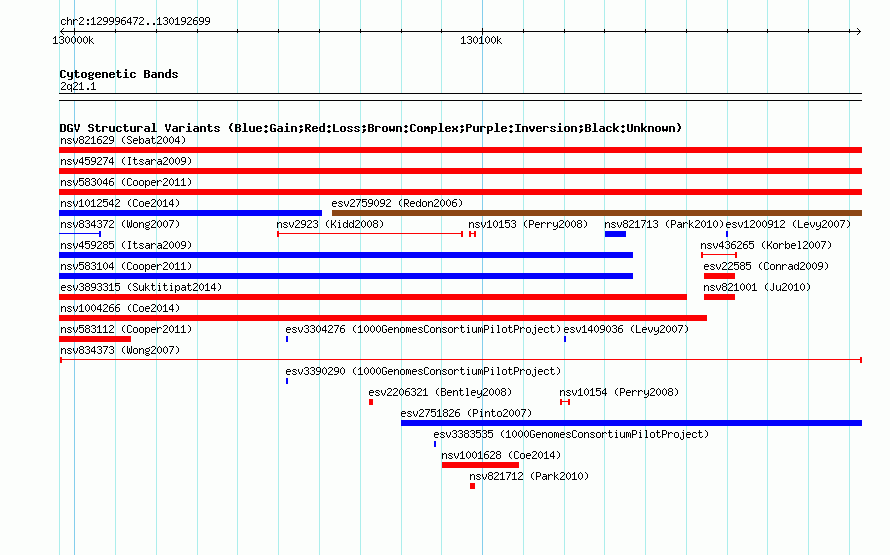Image resolution: width=890 pixels, height=555 pixels.
Task: Click the nsv10154 (Perry2008) label
Action: pos(619,392)
